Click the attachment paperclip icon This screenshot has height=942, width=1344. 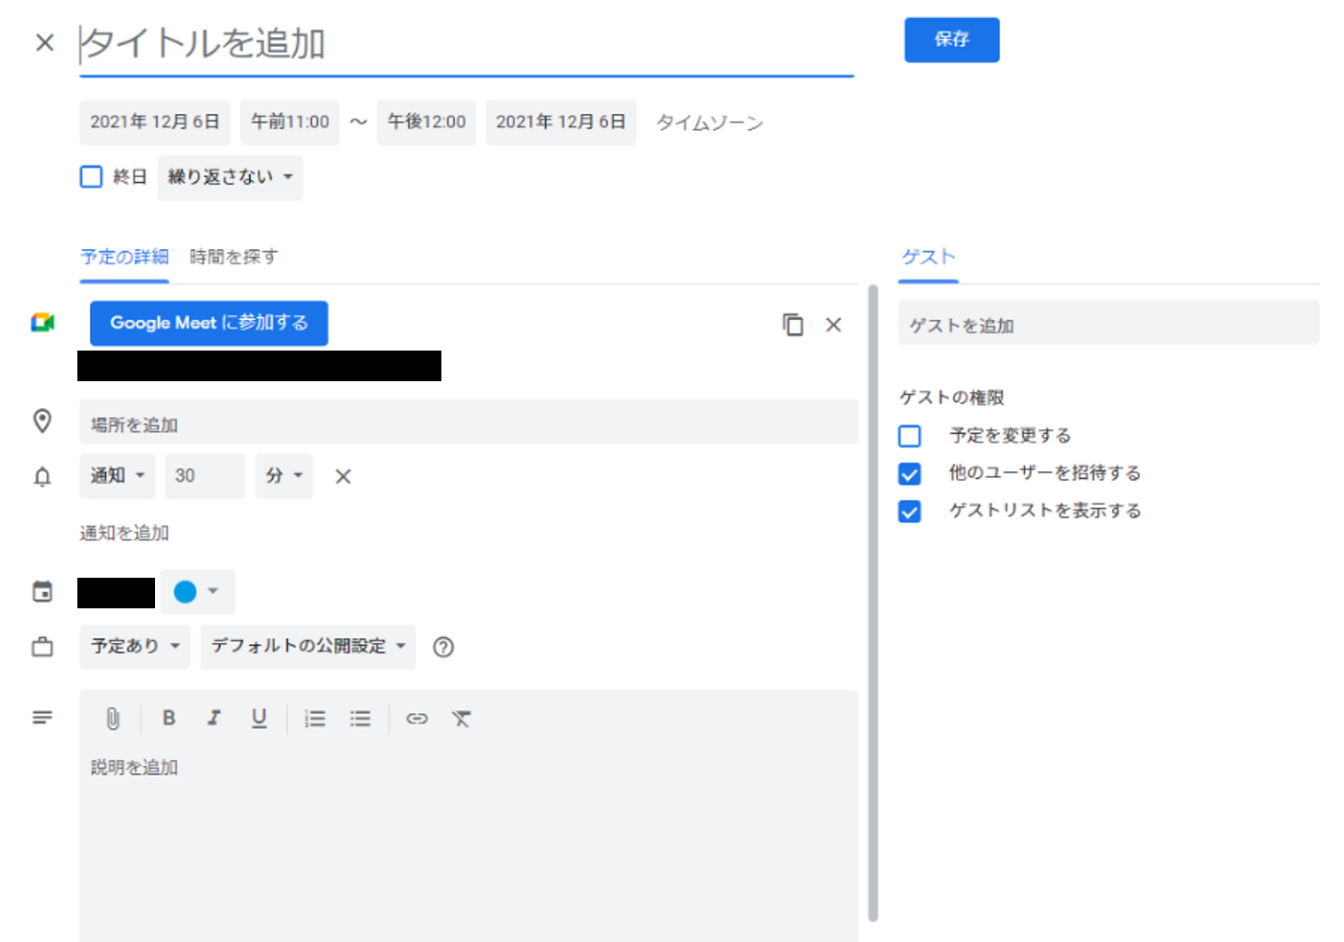tap(113, 718)
